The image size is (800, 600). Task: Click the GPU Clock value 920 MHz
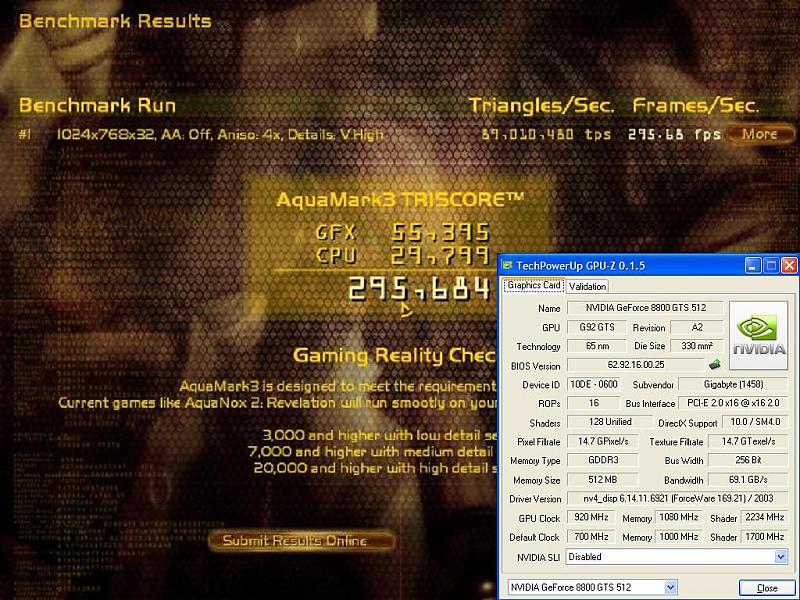click(x=591, y=517)
